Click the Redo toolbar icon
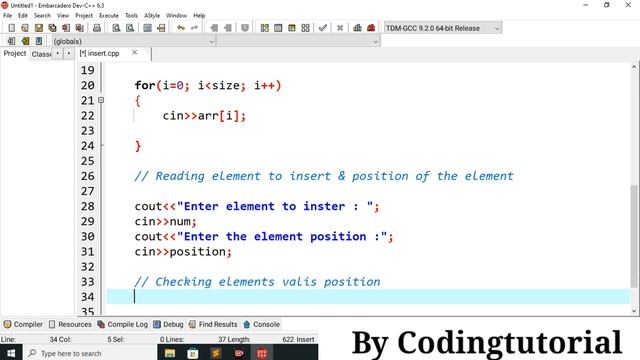Image resolution: width=640 pixels, height=360 pixels. point(194,28)
